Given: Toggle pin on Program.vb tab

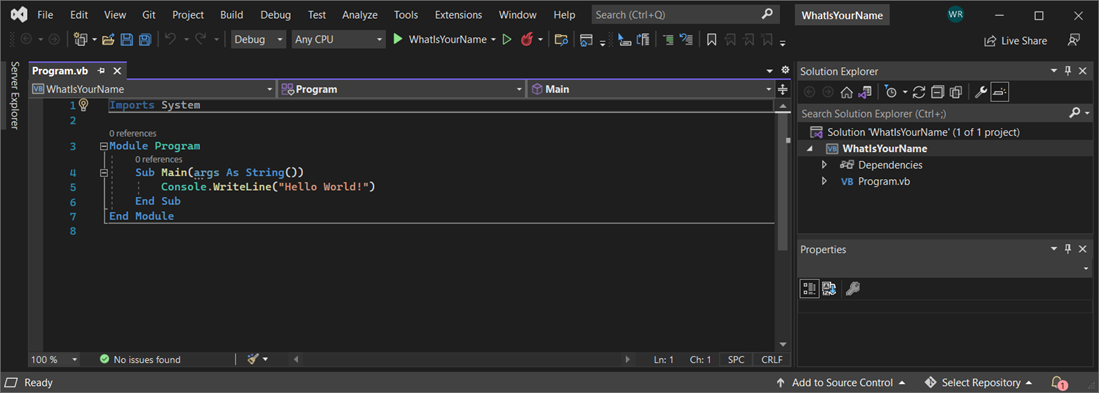Looking at the screenshot, I should click(x=102, y=71).
